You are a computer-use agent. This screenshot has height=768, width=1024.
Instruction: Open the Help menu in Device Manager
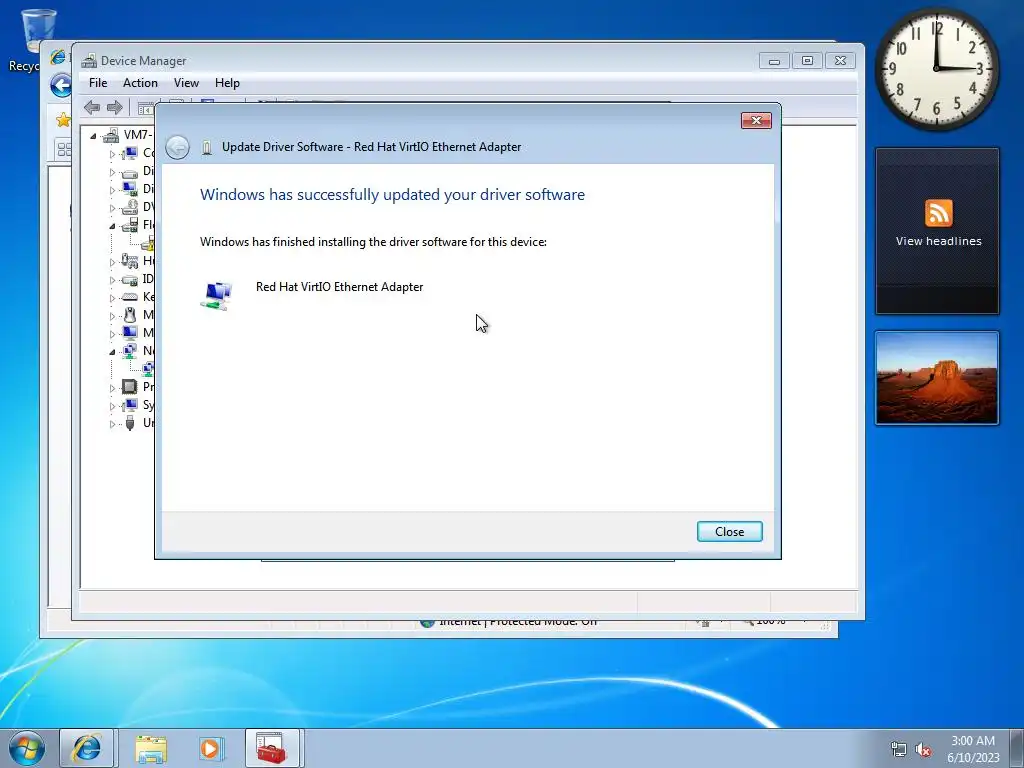point(227,83)
